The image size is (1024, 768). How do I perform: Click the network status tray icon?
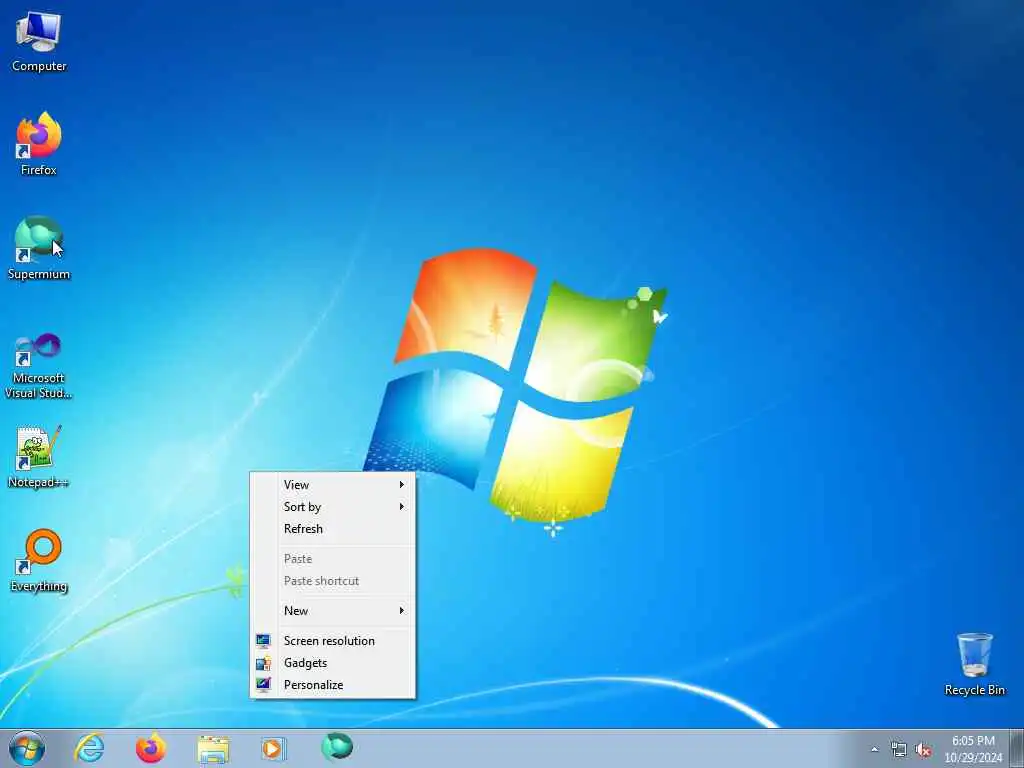pyautogui.click(x=899, y=750)
